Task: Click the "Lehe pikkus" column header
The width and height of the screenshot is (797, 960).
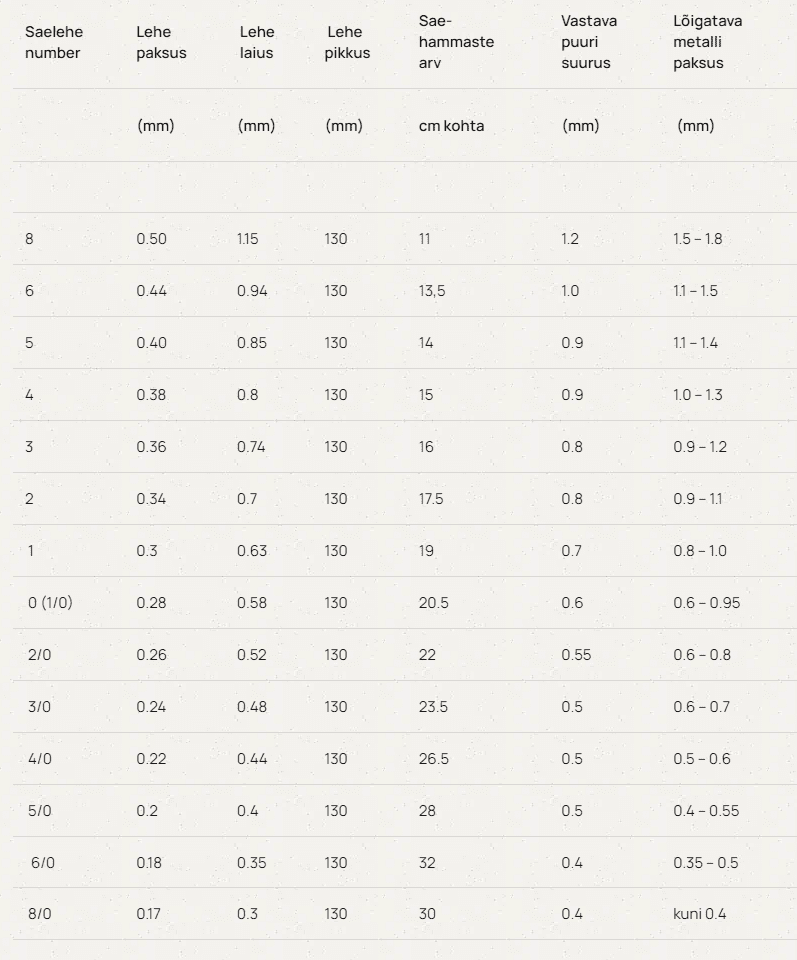Action: pos(347,42)
